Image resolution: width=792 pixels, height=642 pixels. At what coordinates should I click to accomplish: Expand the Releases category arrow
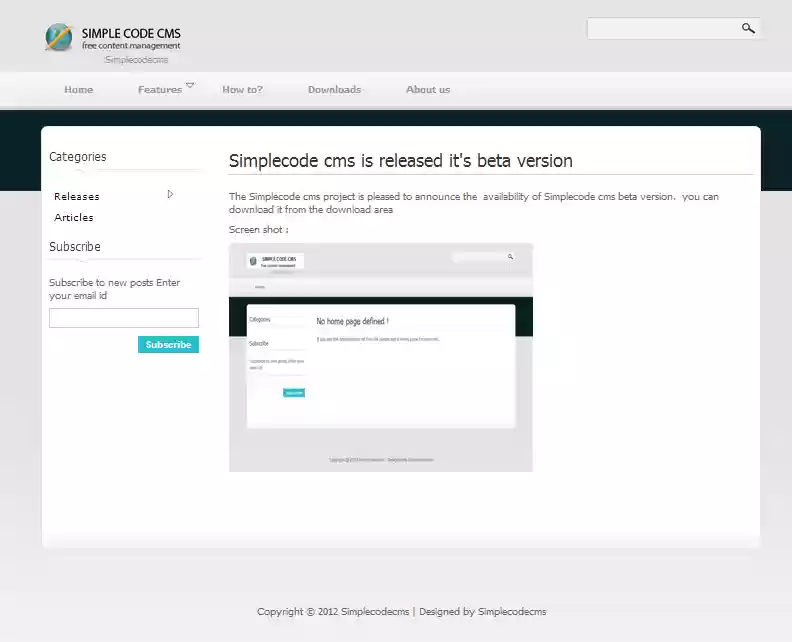click(x=170, y=194)
